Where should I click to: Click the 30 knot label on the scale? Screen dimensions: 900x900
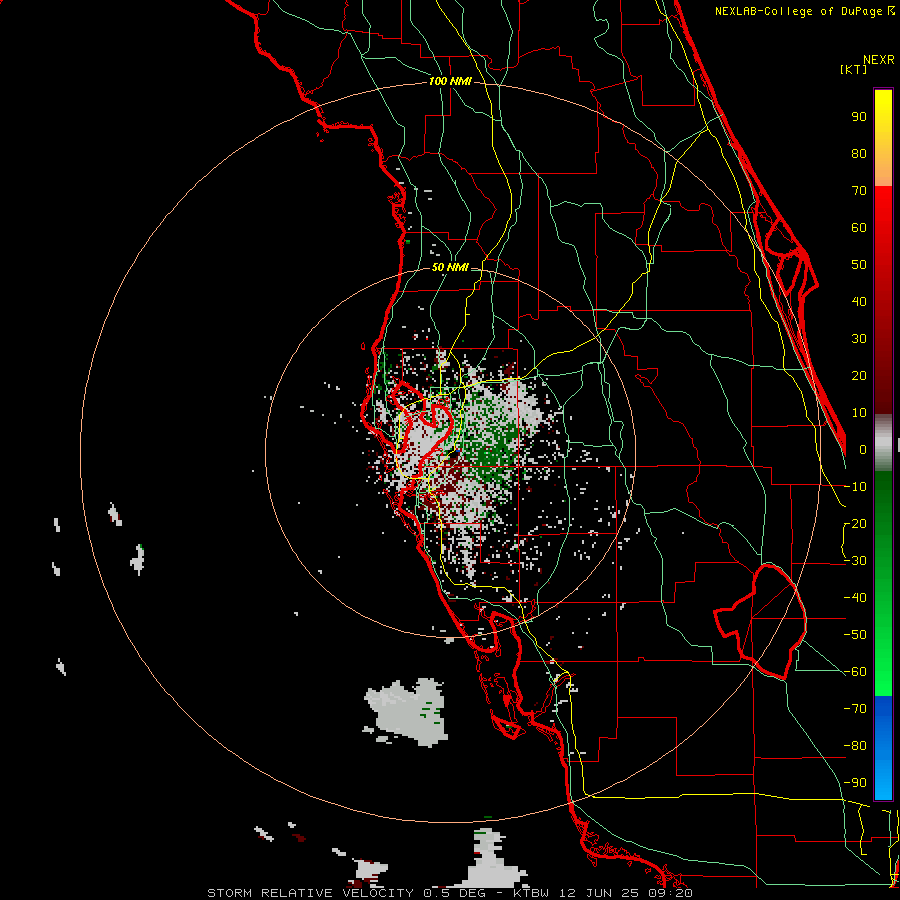[859, 339]
